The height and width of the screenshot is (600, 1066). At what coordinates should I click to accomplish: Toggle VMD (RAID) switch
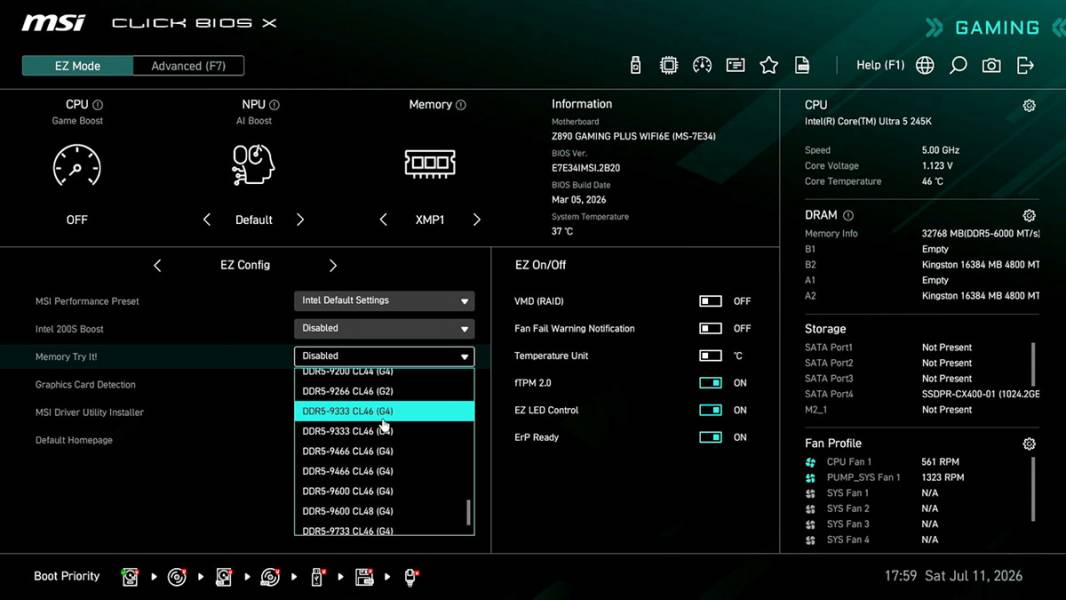pos(710,301)
